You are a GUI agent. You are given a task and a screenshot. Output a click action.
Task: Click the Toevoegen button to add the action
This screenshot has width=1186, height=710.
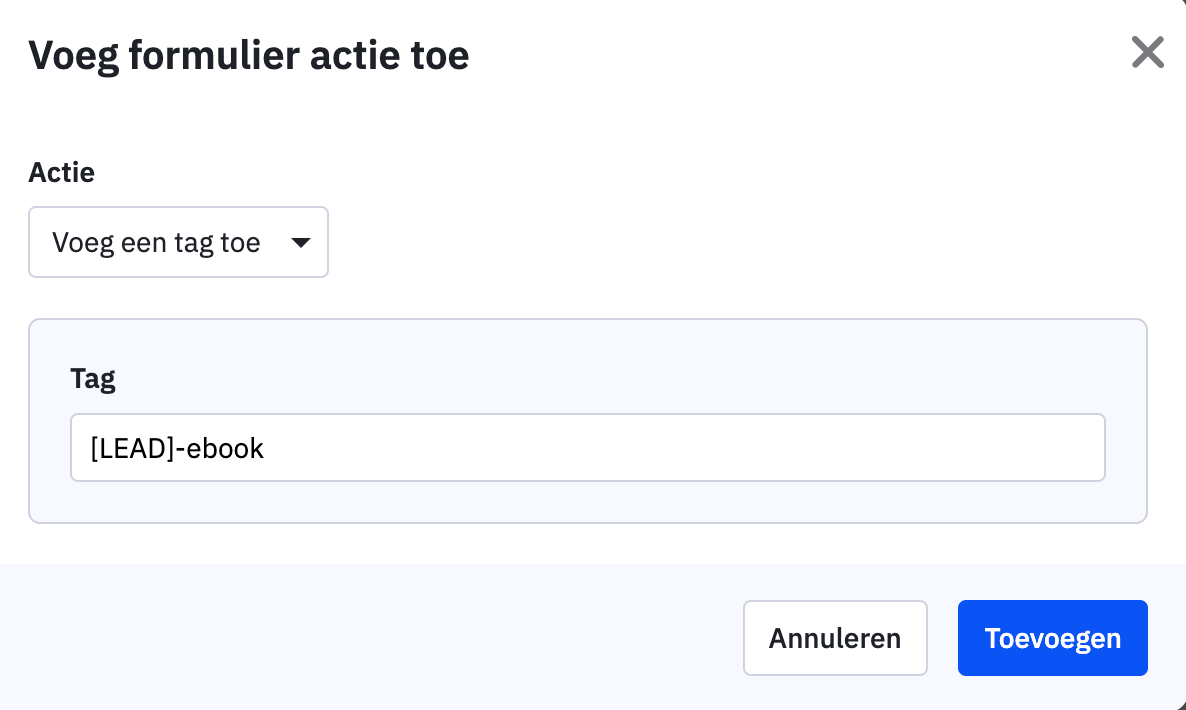(x=1052, y=638)
